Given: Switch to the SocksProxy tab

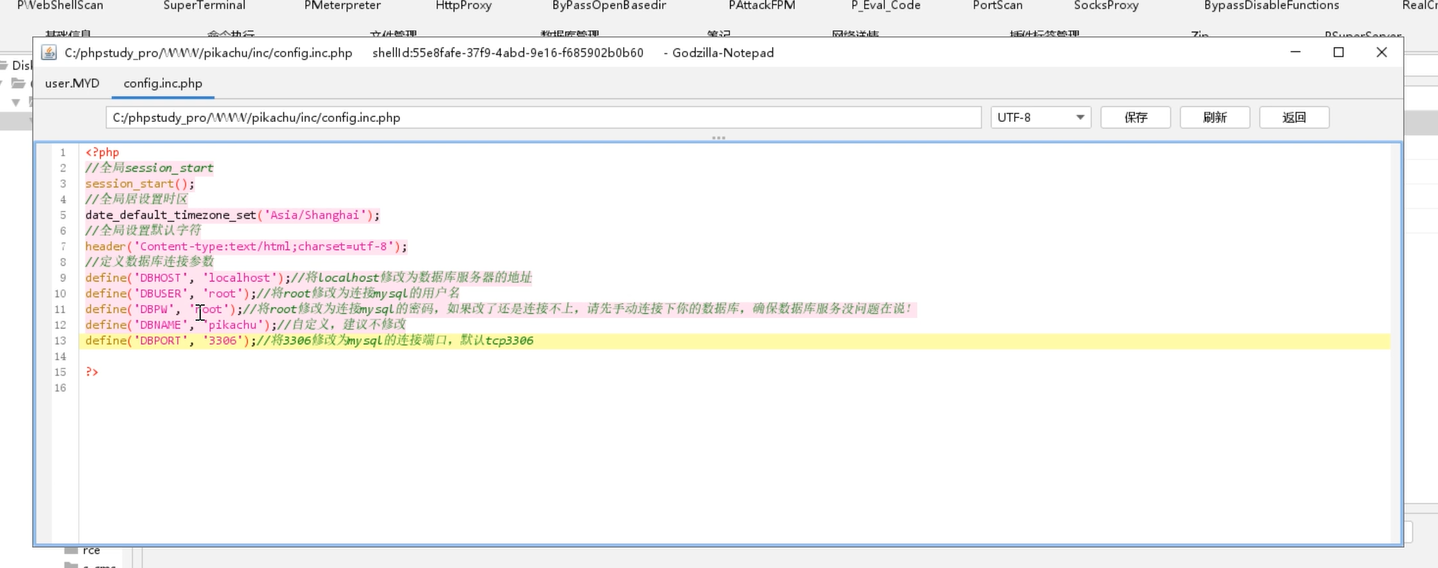Looking at the screenshot, I should tap(1106, 6).
